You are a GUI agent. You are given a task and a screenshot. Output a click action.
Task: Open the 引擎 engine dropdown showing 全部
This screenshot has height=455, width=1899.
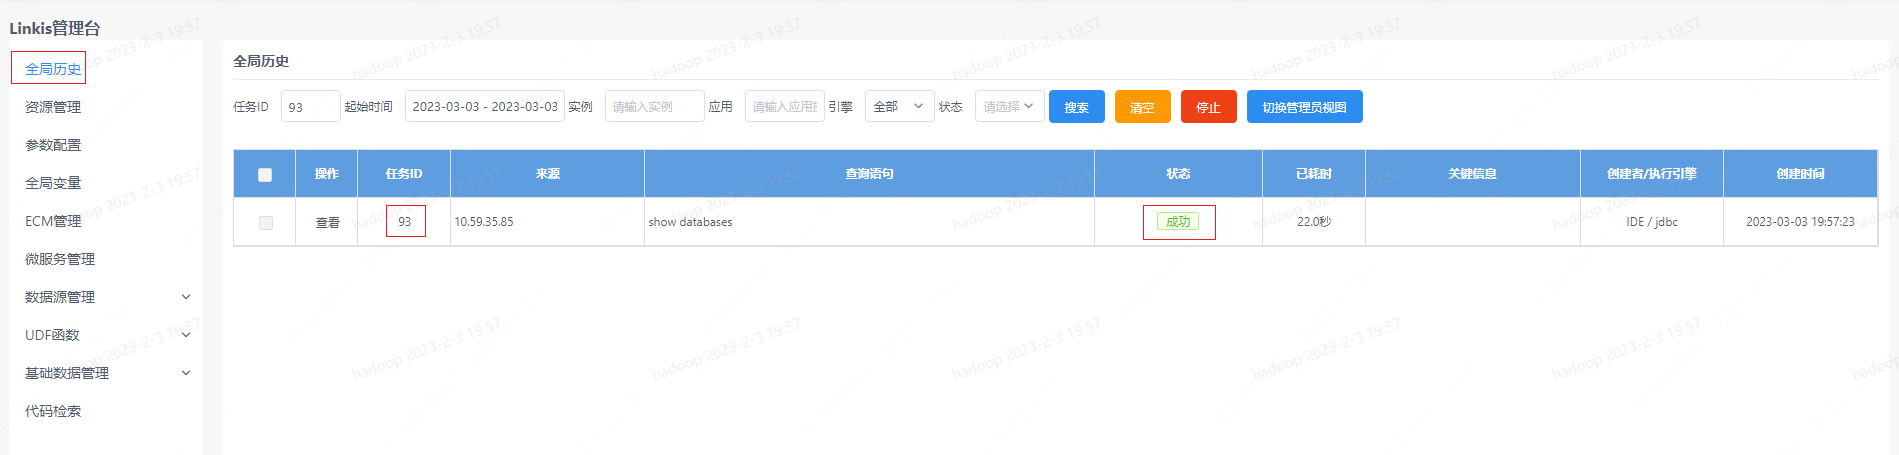(899, 107)
